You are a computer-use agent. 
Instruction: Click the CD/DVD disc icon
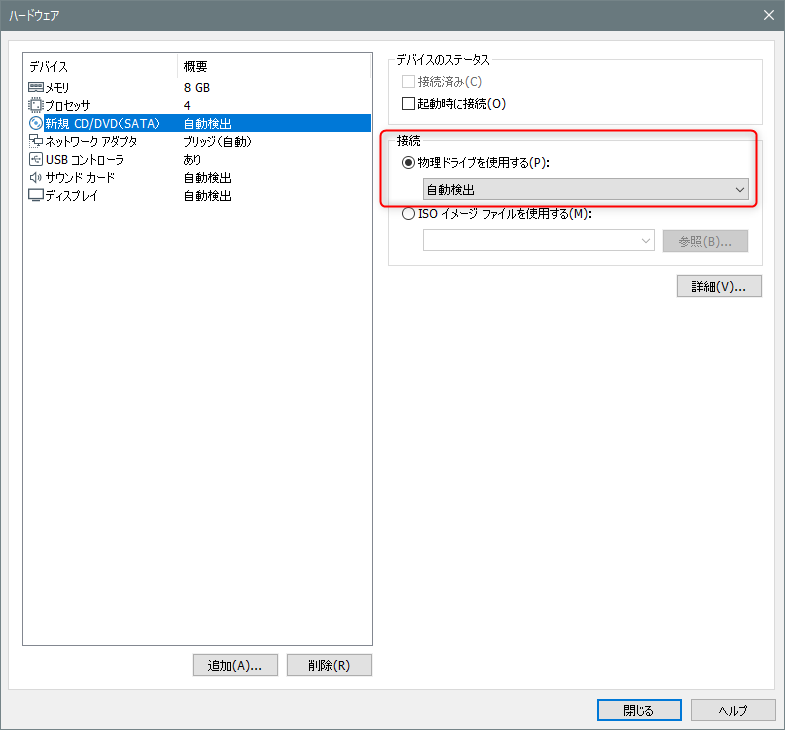pyautogui.click(x=36, y=123)
